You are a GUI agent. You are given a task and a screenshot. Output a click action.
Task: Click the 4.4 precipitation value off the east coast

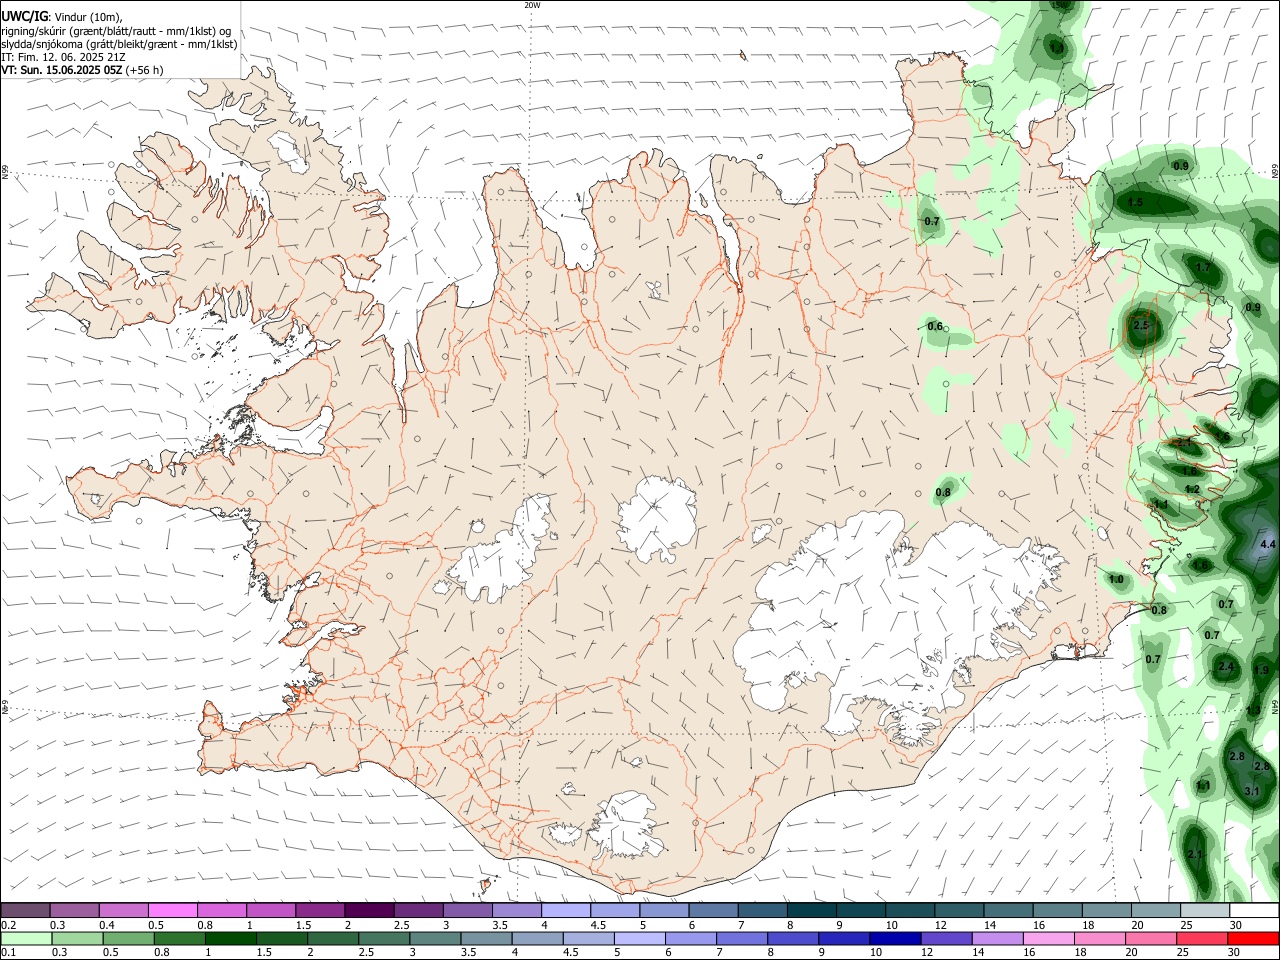(1268, 544)
